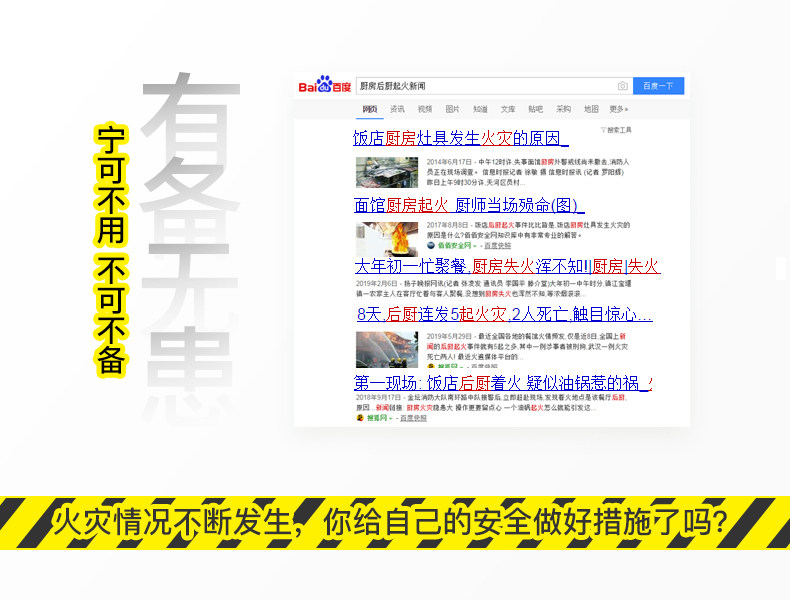Viewport: 790px width, 600px height.
Task: Switch to the 贴吧 tab
Action: pyautogui.click(x=536, y=109)
